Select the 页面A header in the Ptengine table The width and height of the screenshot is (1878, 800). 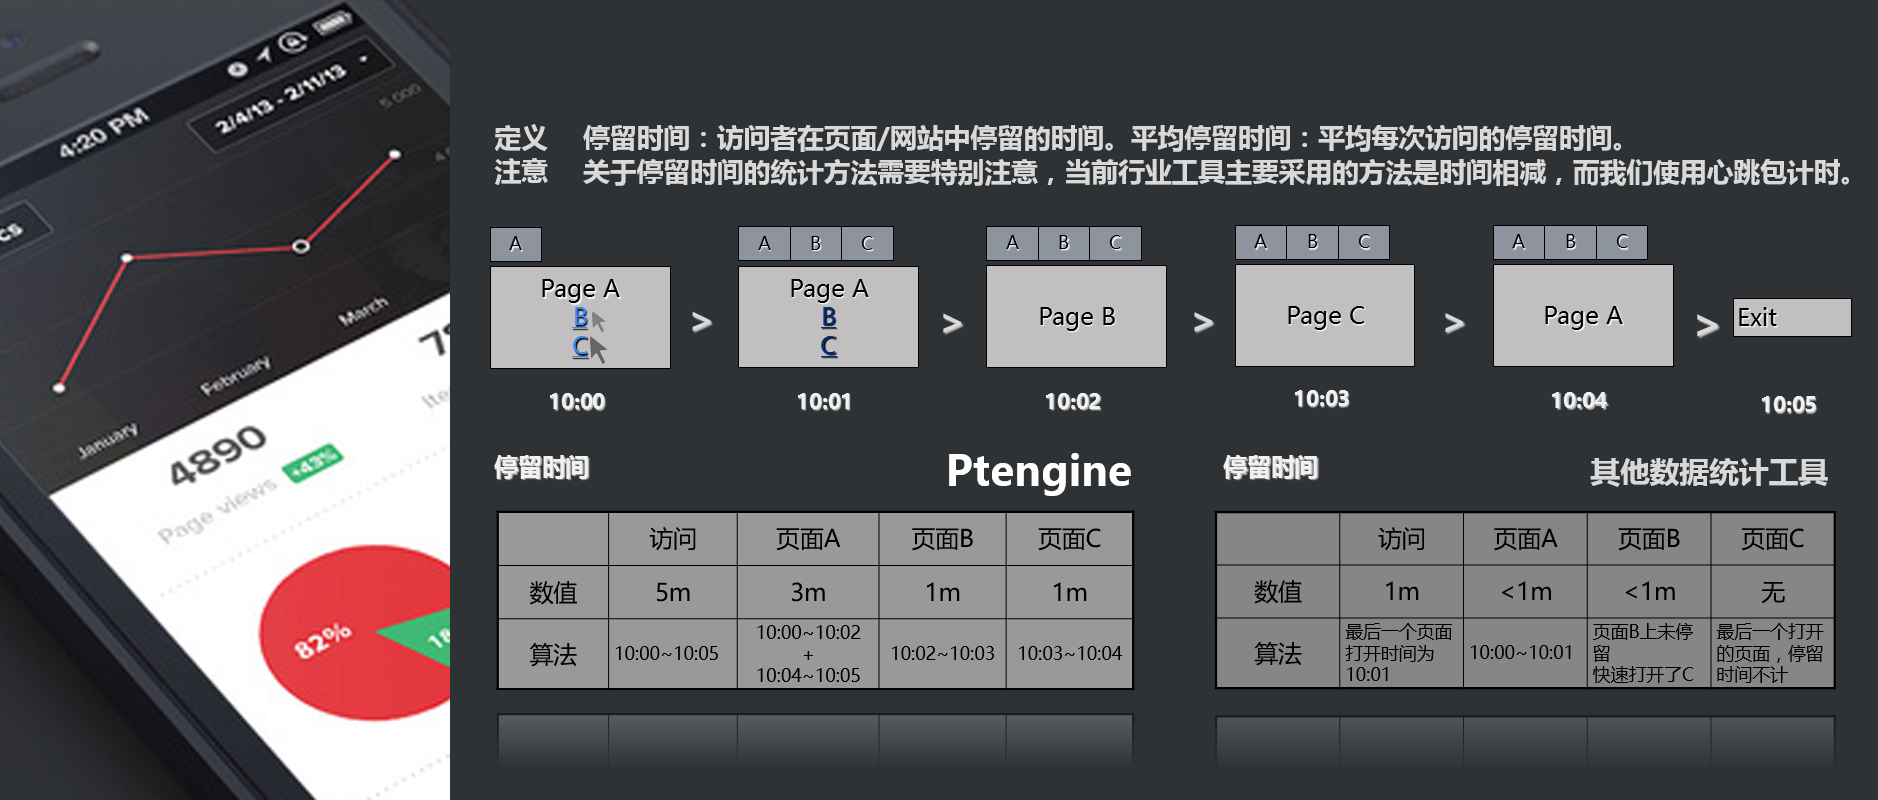pyautogui.click(x=808, y=540)
